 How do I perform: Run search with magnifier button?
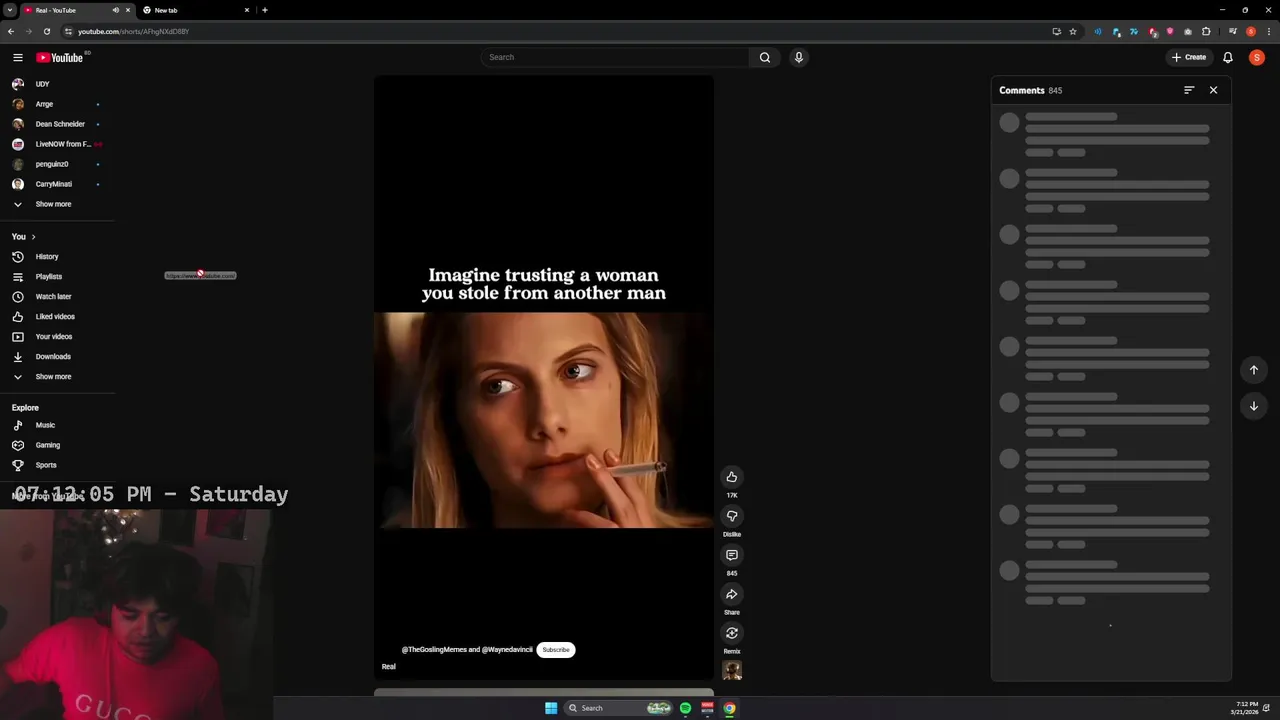click(x=765, y=57)
